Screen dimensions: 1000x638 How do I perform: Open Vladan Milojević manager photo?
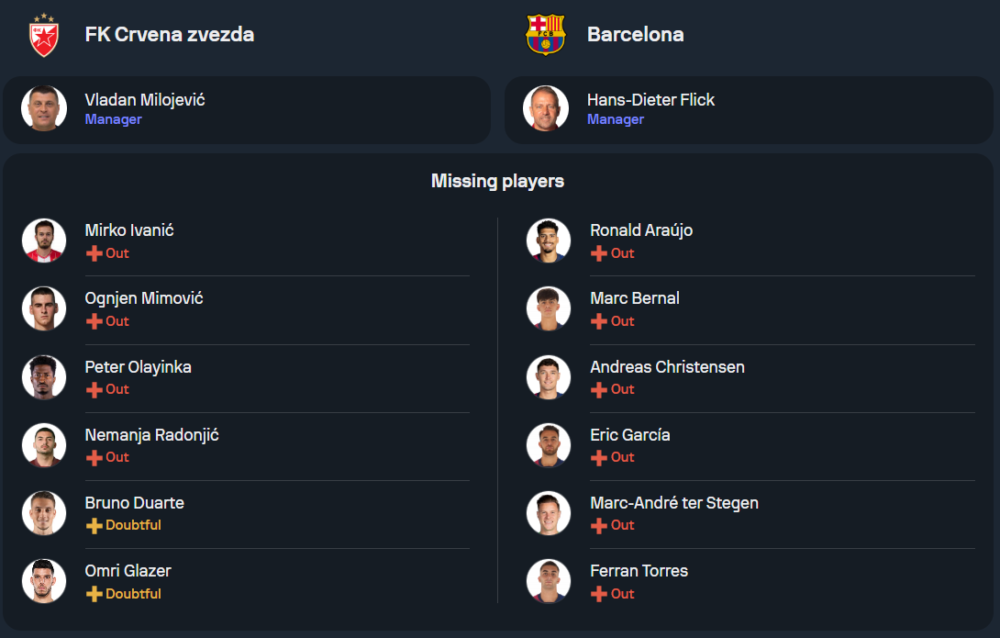coord(44,108)
